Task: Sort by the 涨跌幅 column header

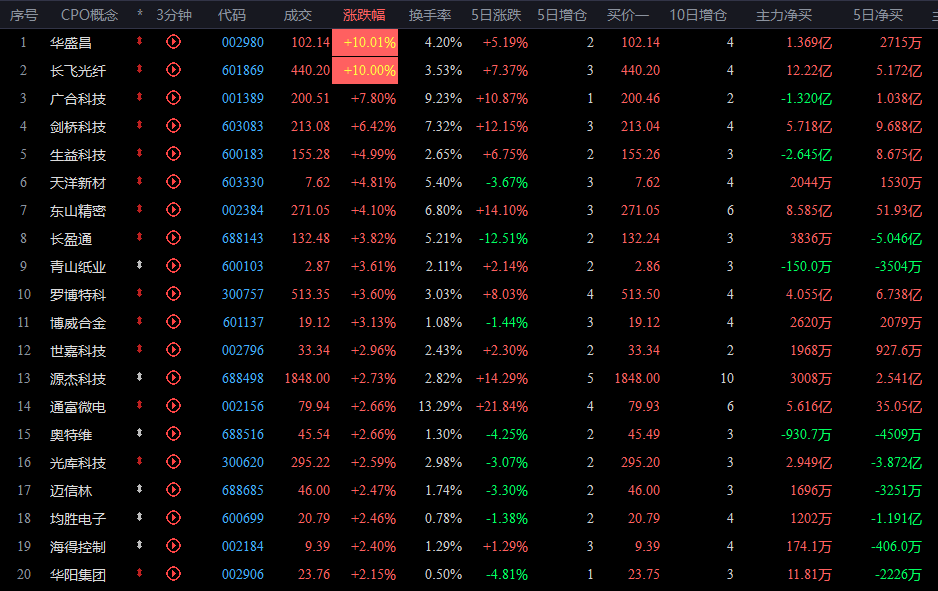Action: click(x=364, y=15)
